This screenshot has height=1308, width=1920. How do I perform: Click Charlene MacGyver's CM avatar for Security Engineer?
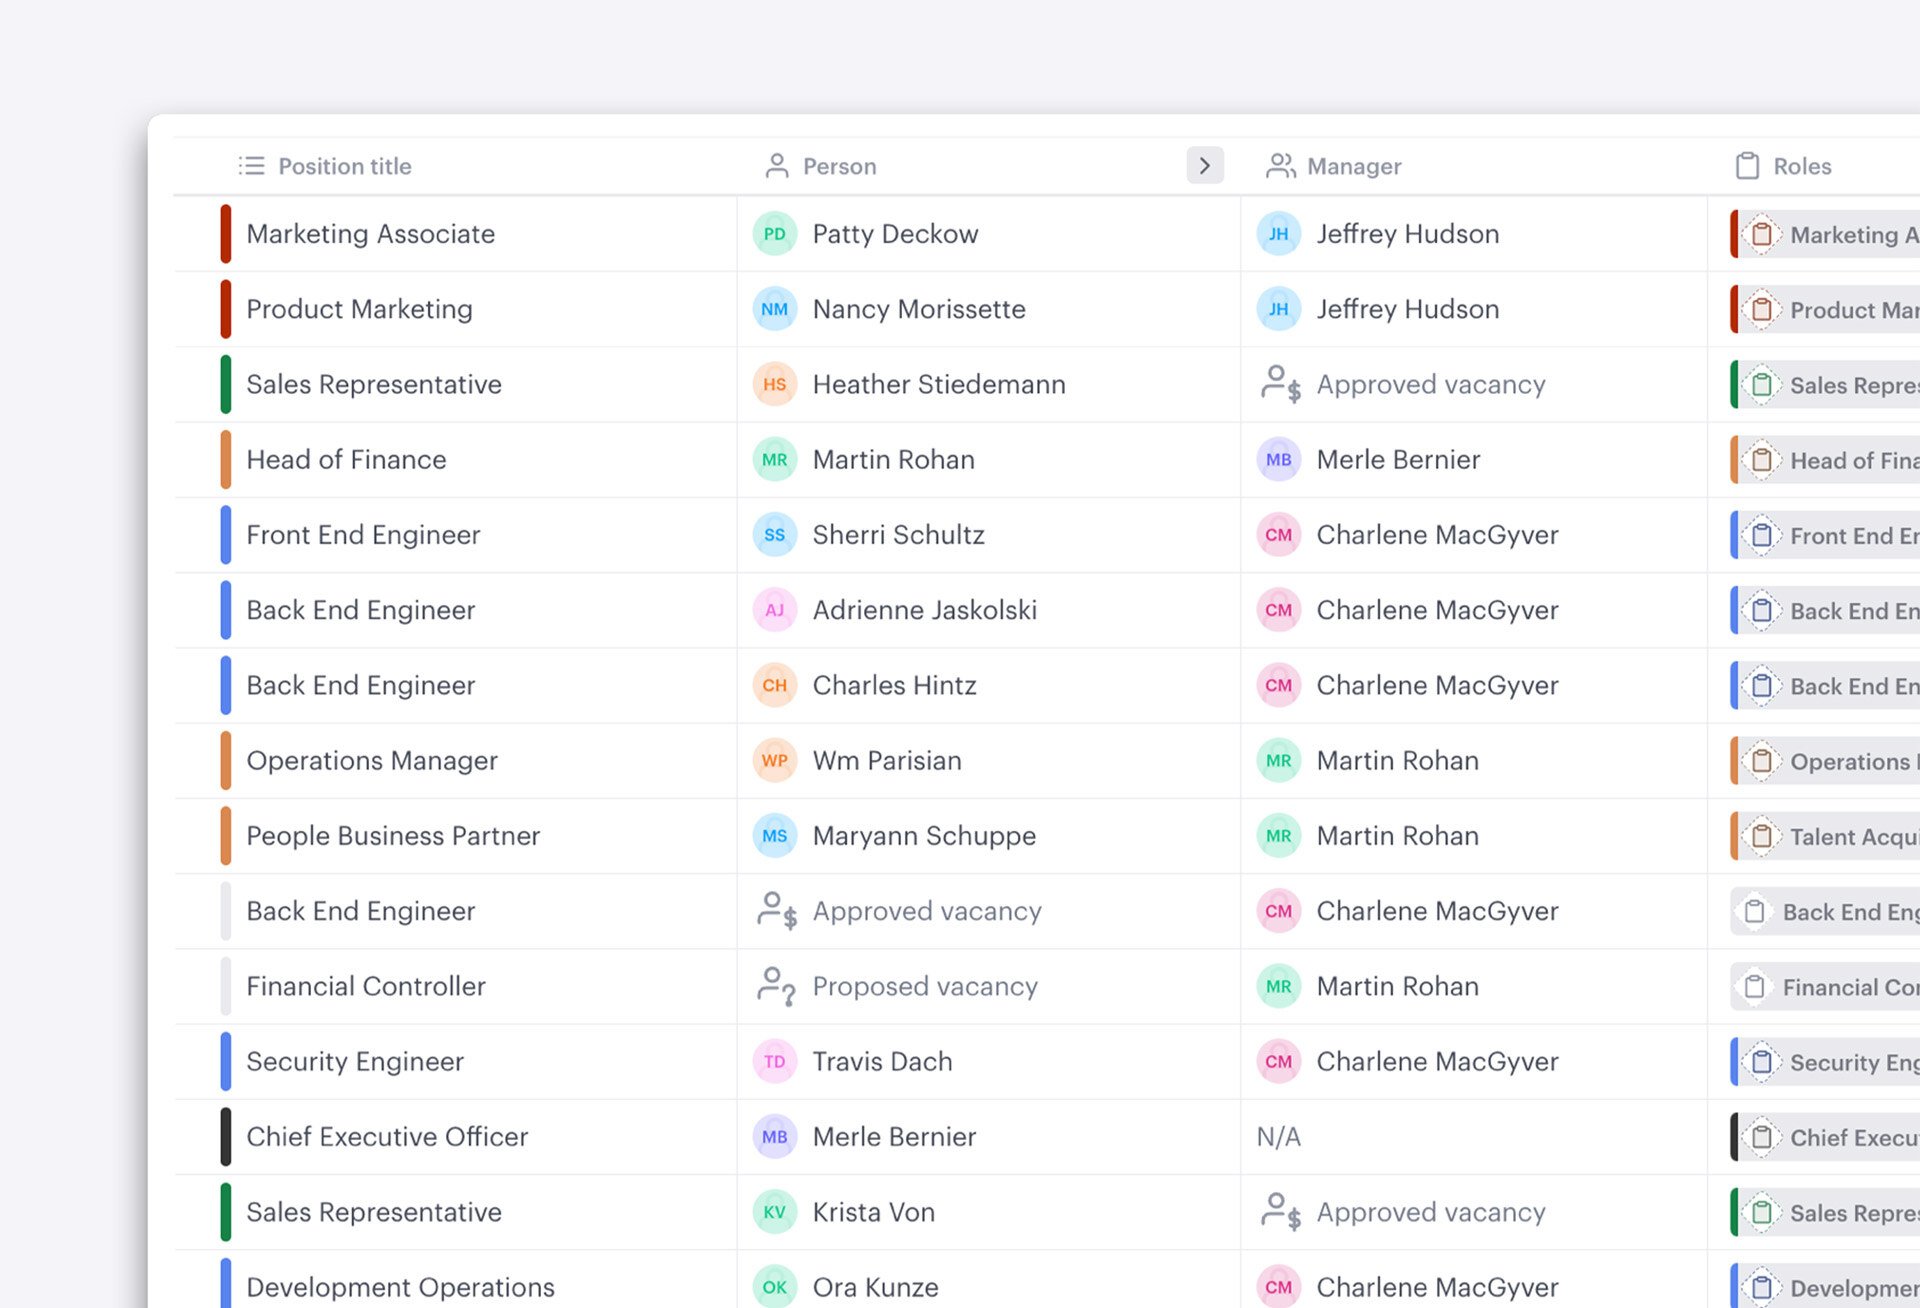click(1277, 1061)
